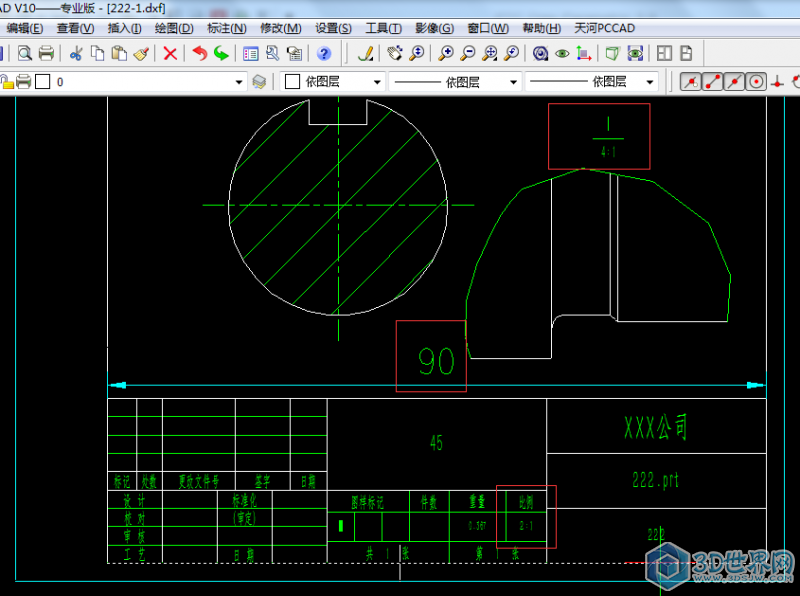This screenshot has width=800, height=596.
Task: Open the viewport layout split icon
Action: click(664, 53)
